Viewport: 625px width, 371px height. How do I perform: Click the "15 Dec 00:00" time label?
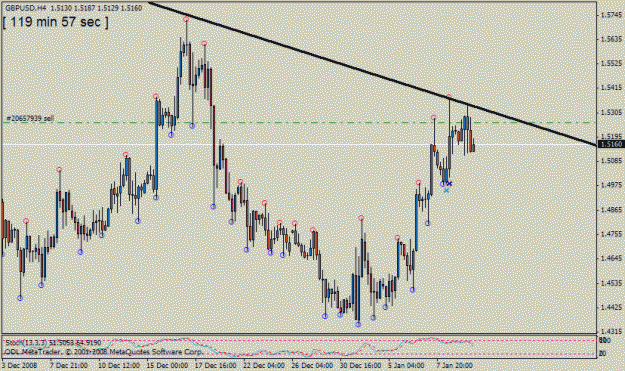pos(167,365)
